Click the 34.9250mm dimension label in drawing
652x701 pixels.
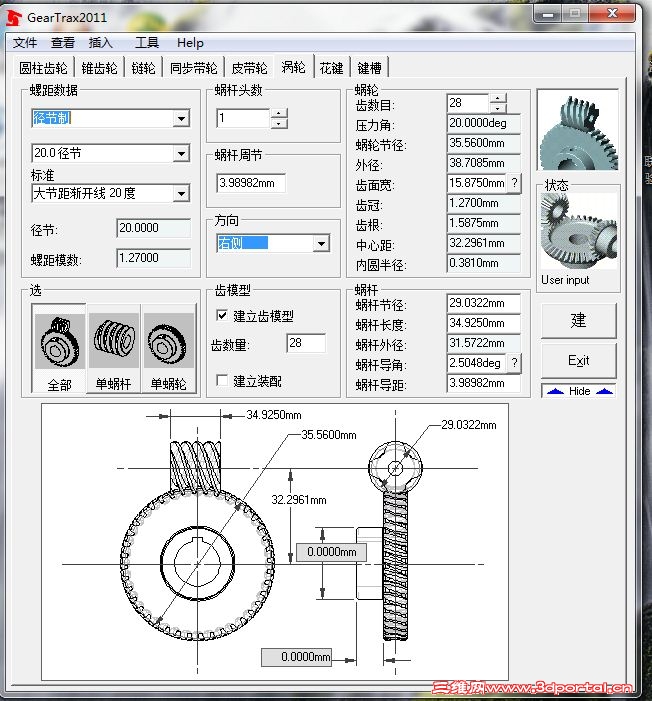click(x=274, y=415)
